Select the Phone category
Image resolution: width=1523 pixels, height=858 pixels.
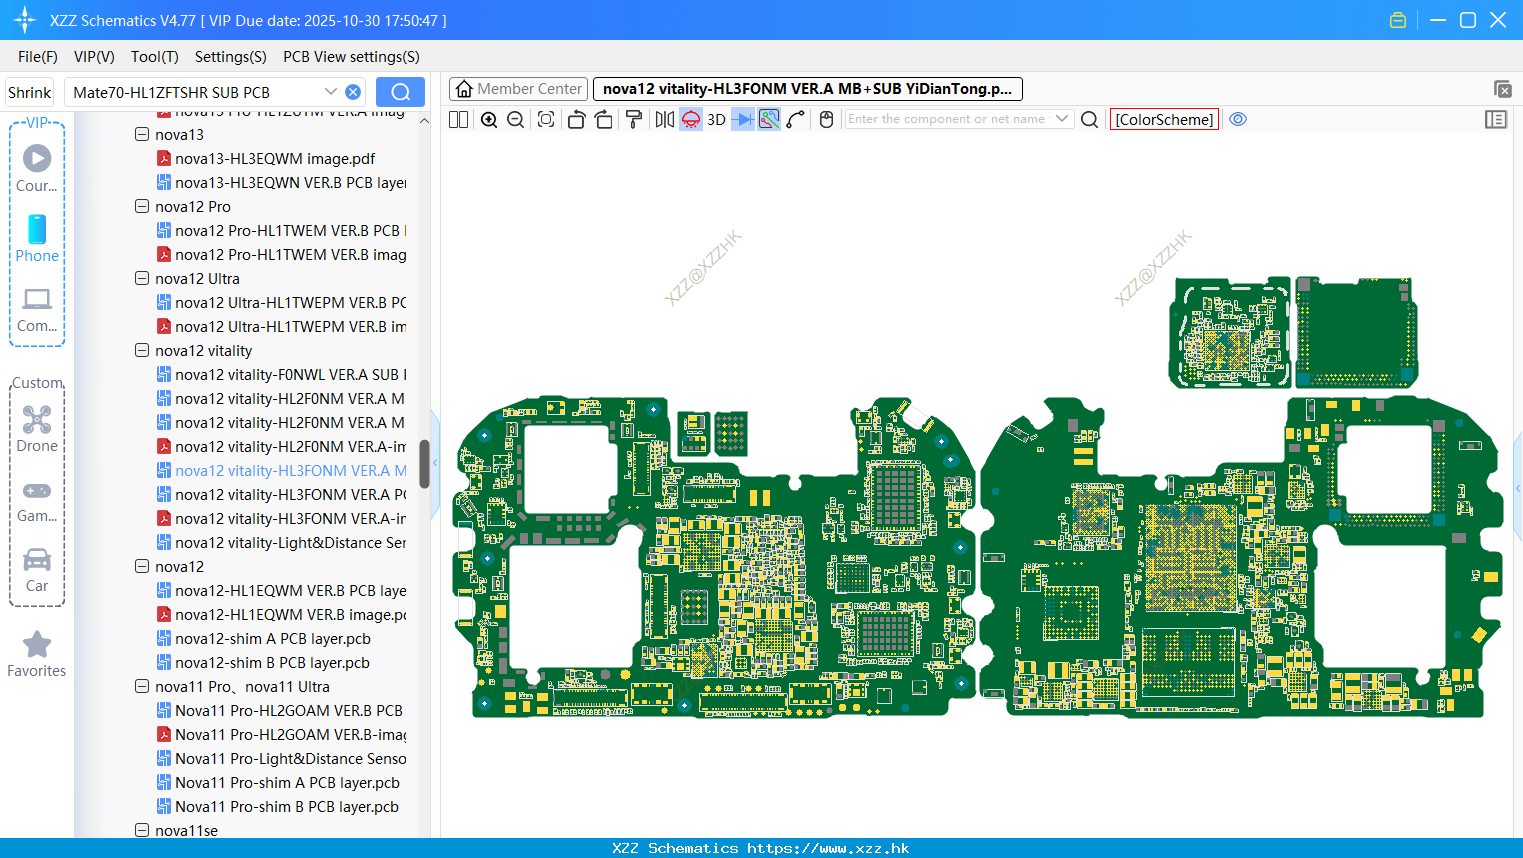(x=37, y=238)
